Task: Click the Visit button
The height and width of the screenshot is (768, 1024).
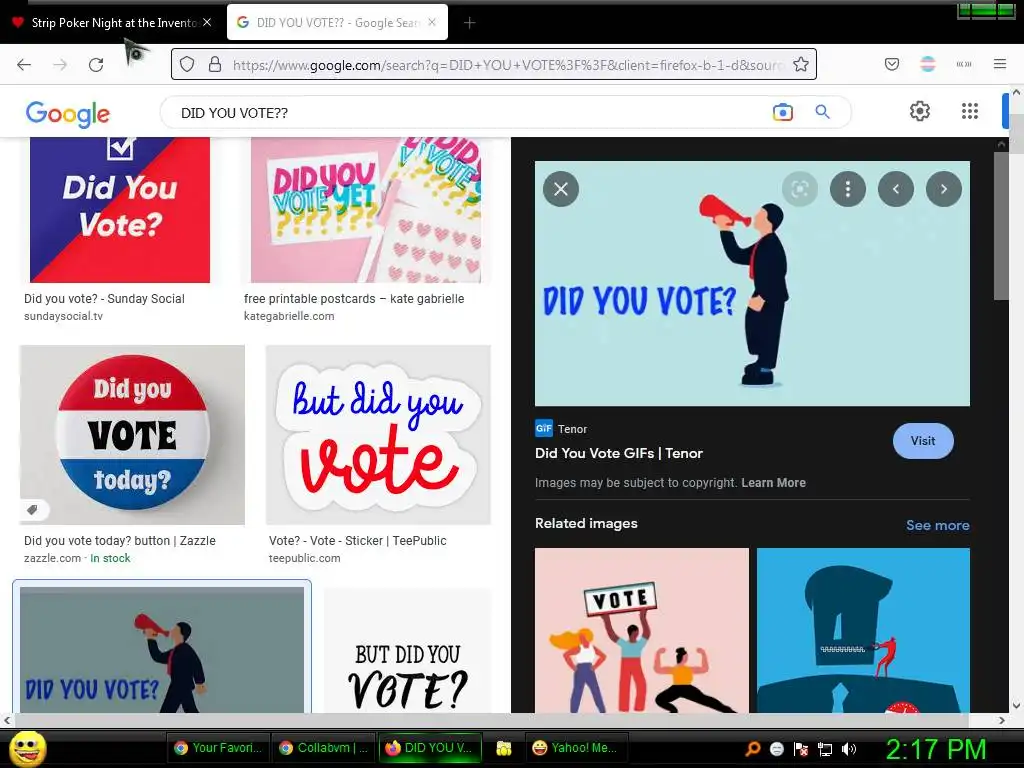Action: [x=923, y=441]
